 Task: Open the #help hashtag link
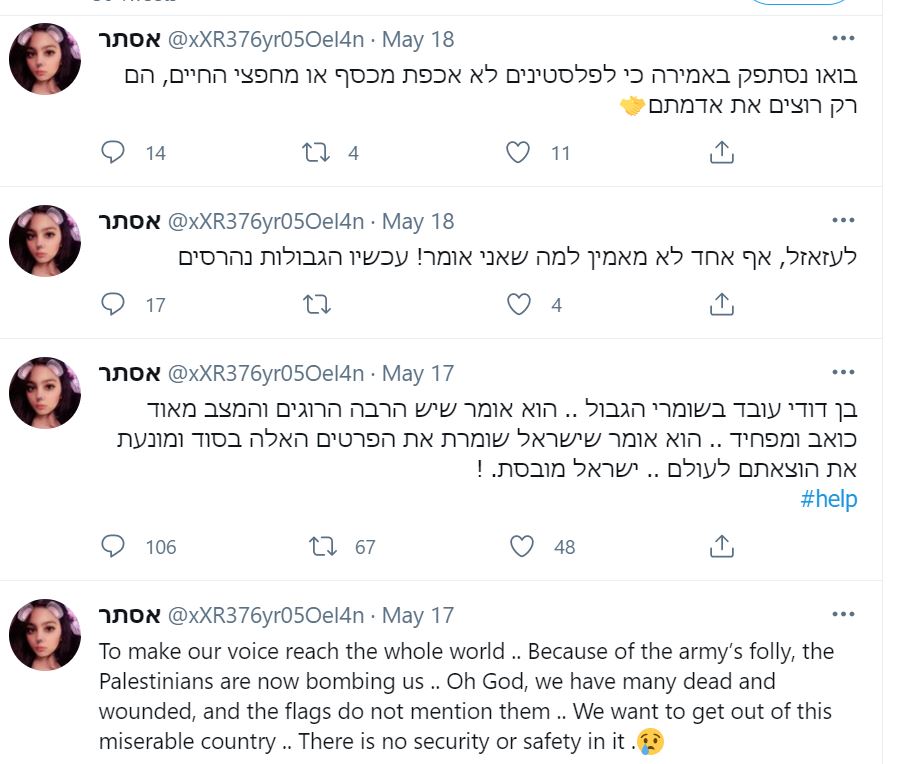828,499
